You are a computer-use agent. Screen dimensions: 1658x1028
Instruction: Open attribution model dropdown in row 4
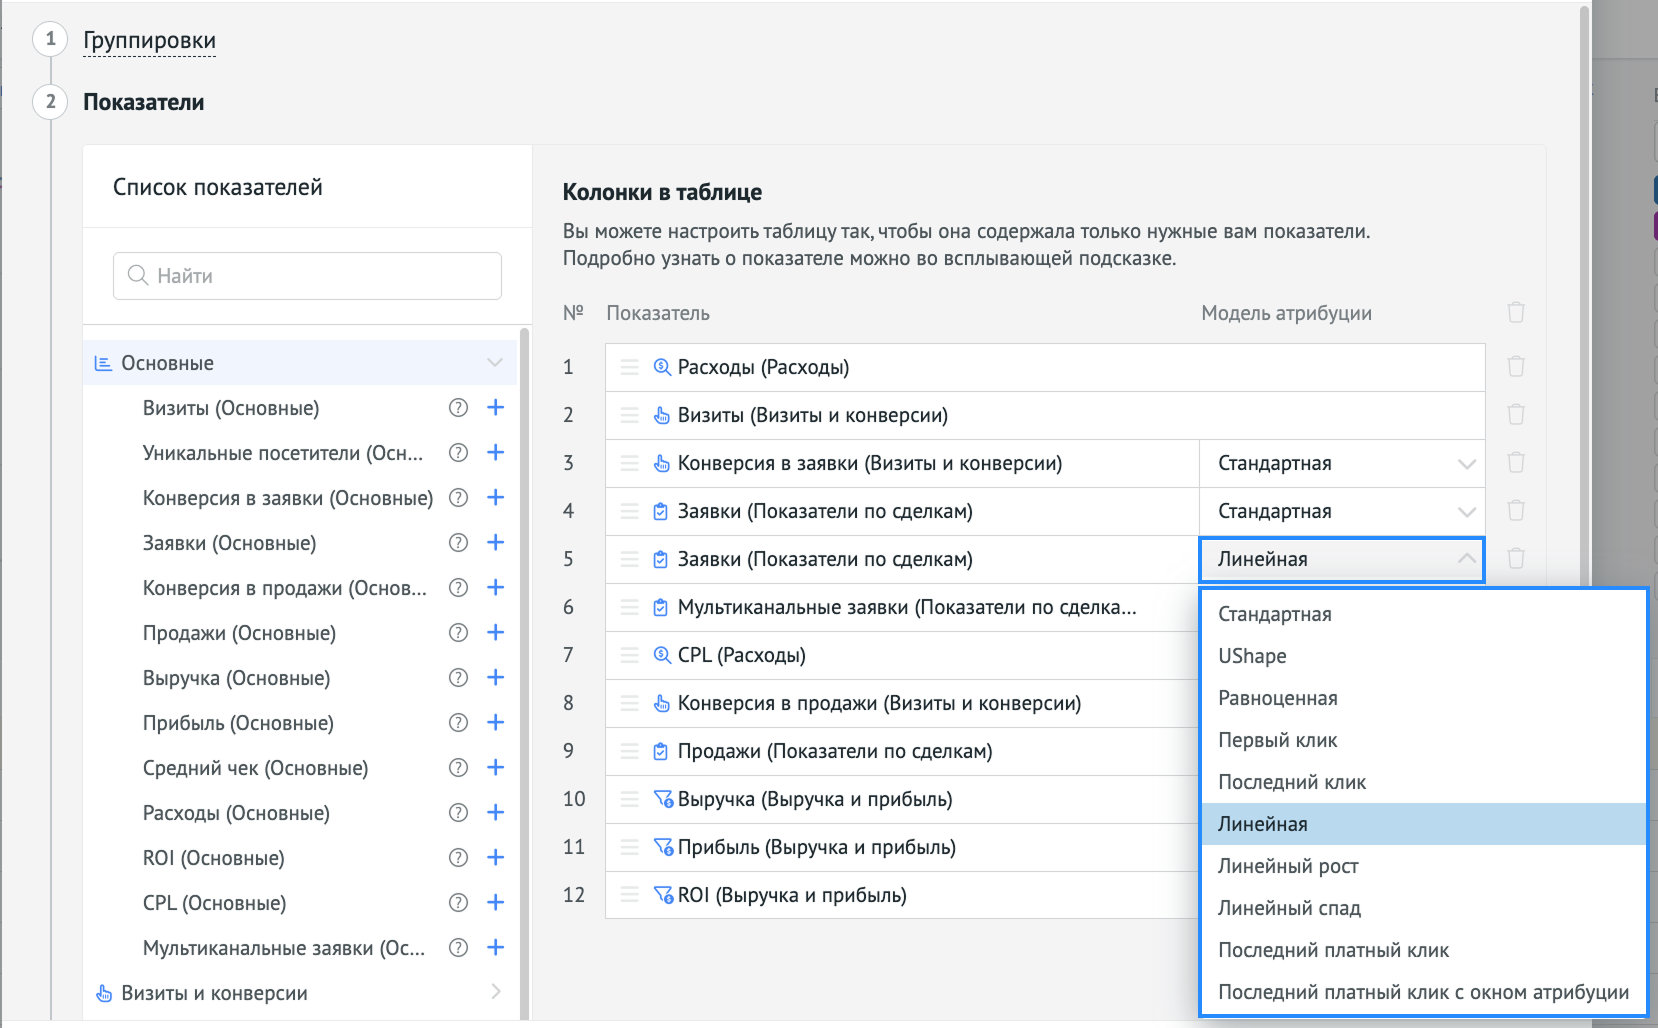pos(1341,511)
